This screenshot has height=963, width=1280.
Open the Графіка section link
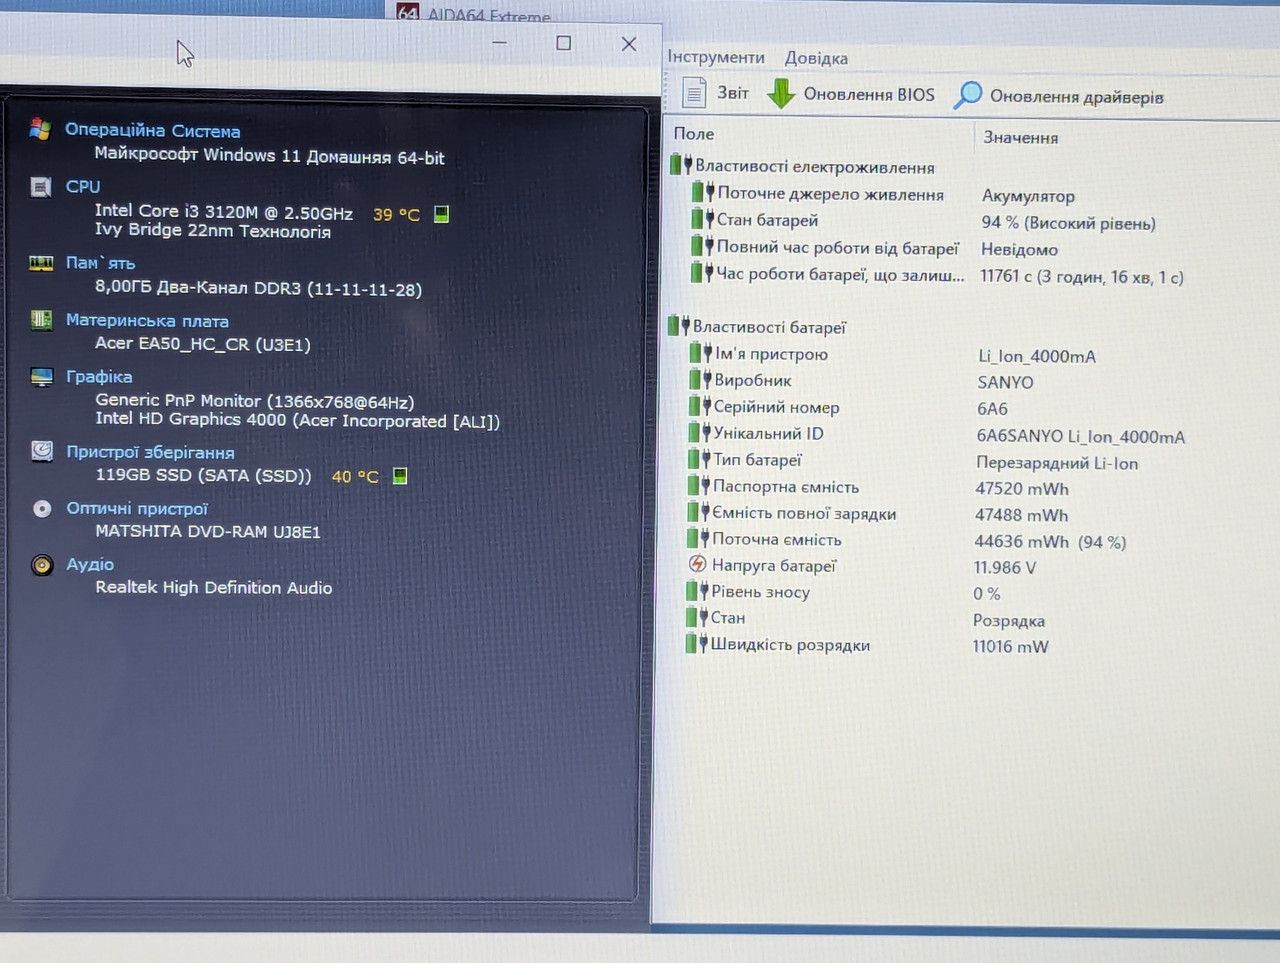tap(99, 377)
